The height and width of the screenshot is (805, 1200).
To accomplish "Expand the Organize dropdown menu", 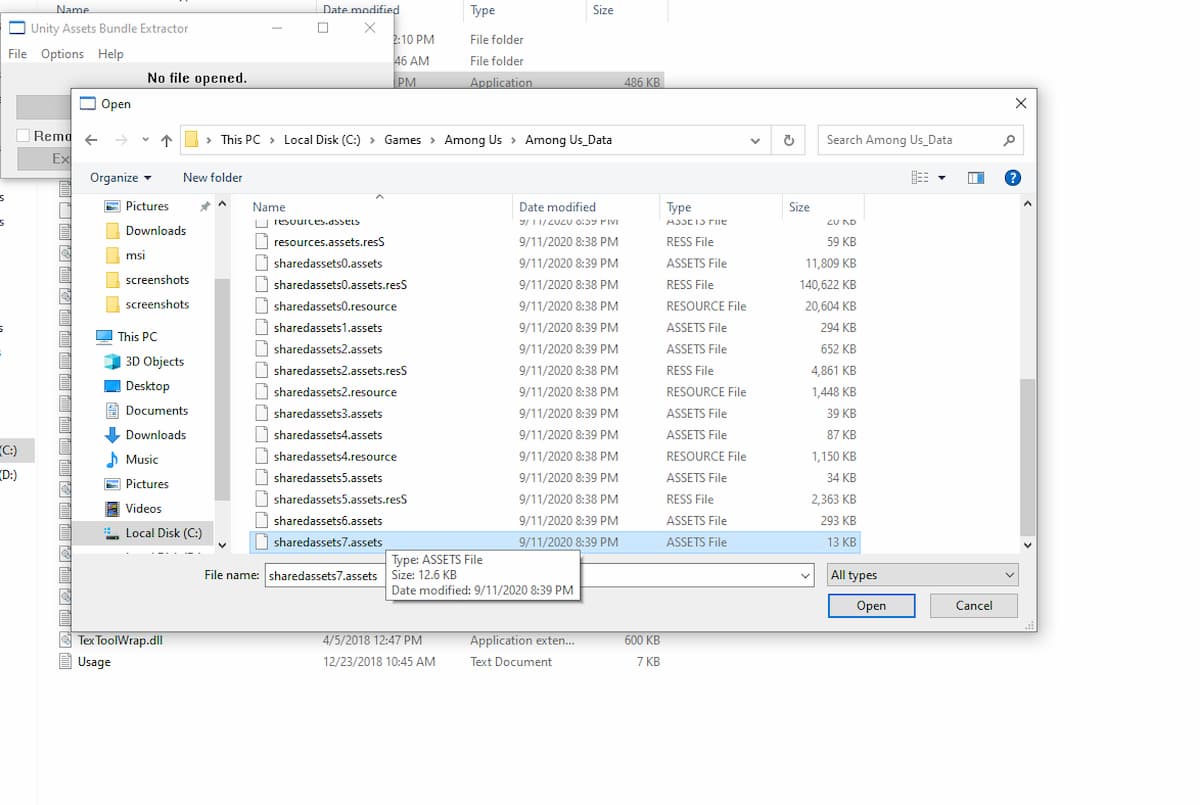I will pyautogui.click(x=121, y=178).
